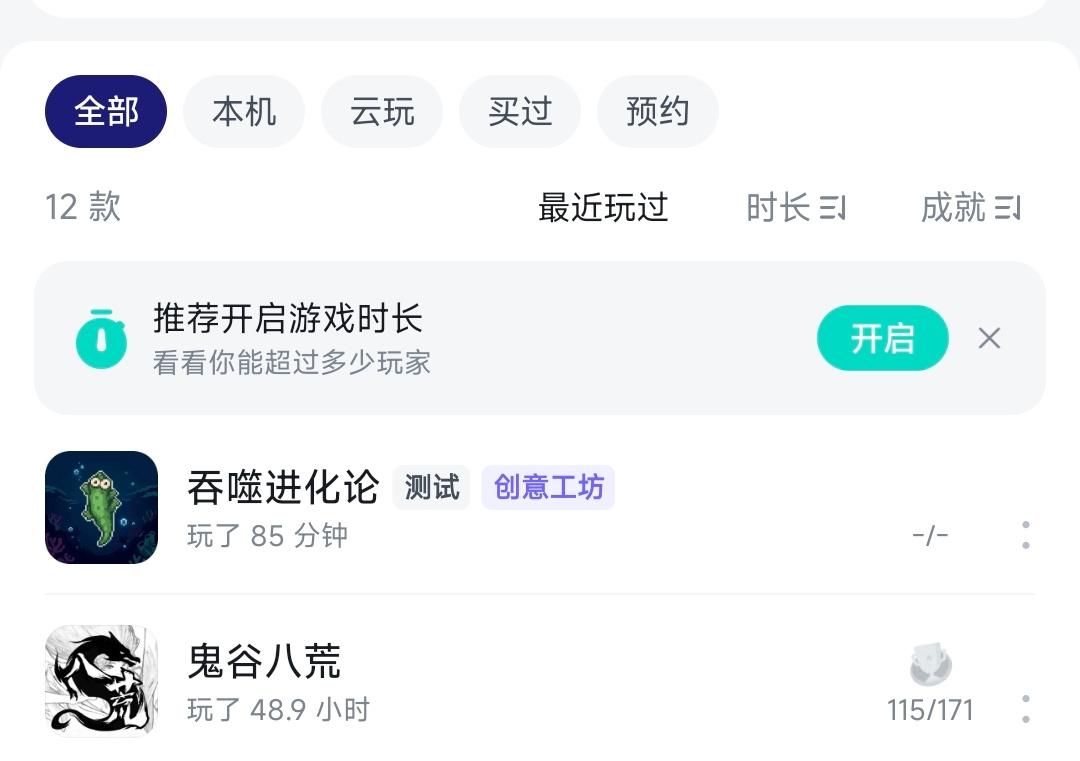Tap the 测试 label badge
This screenshot has width=1080, height=761.
click(431, 488)
